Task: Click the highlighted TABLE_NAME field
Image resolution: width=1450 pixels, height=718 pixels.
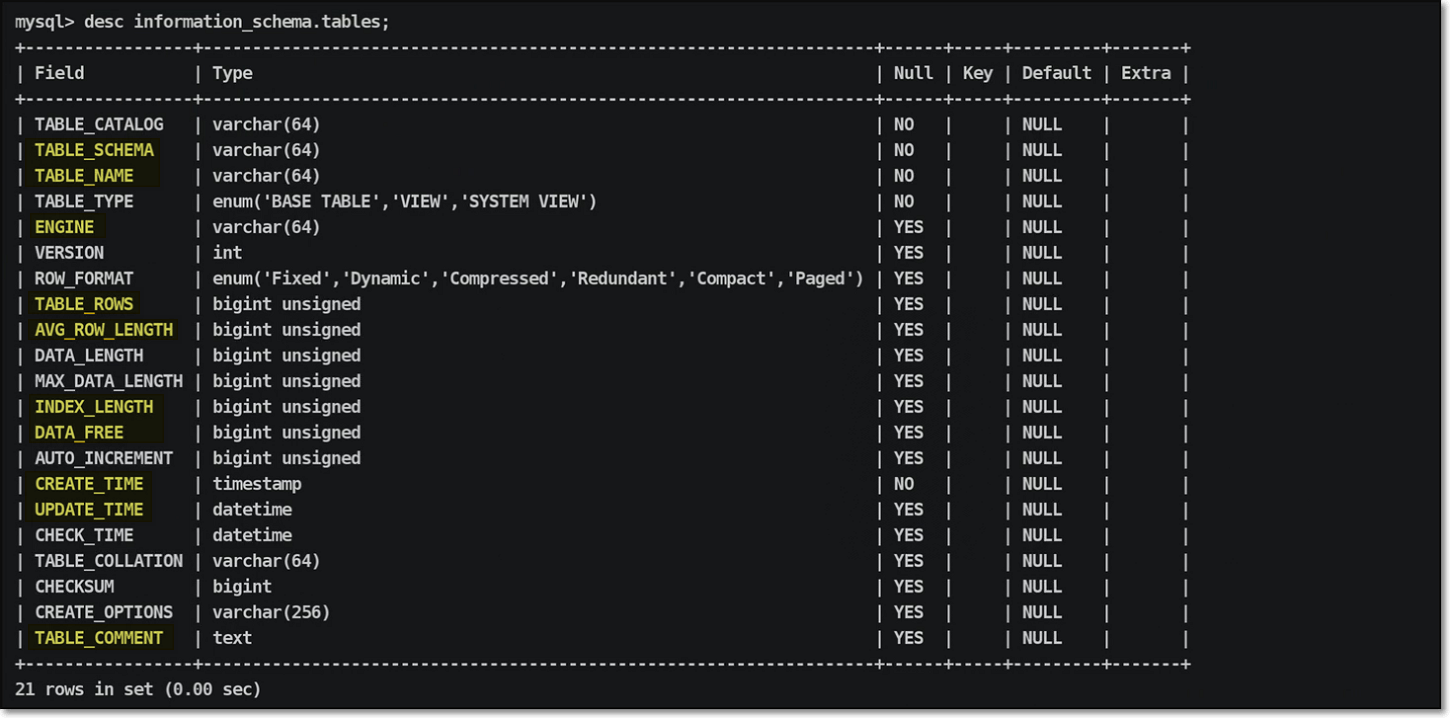Action: [84, 176]
